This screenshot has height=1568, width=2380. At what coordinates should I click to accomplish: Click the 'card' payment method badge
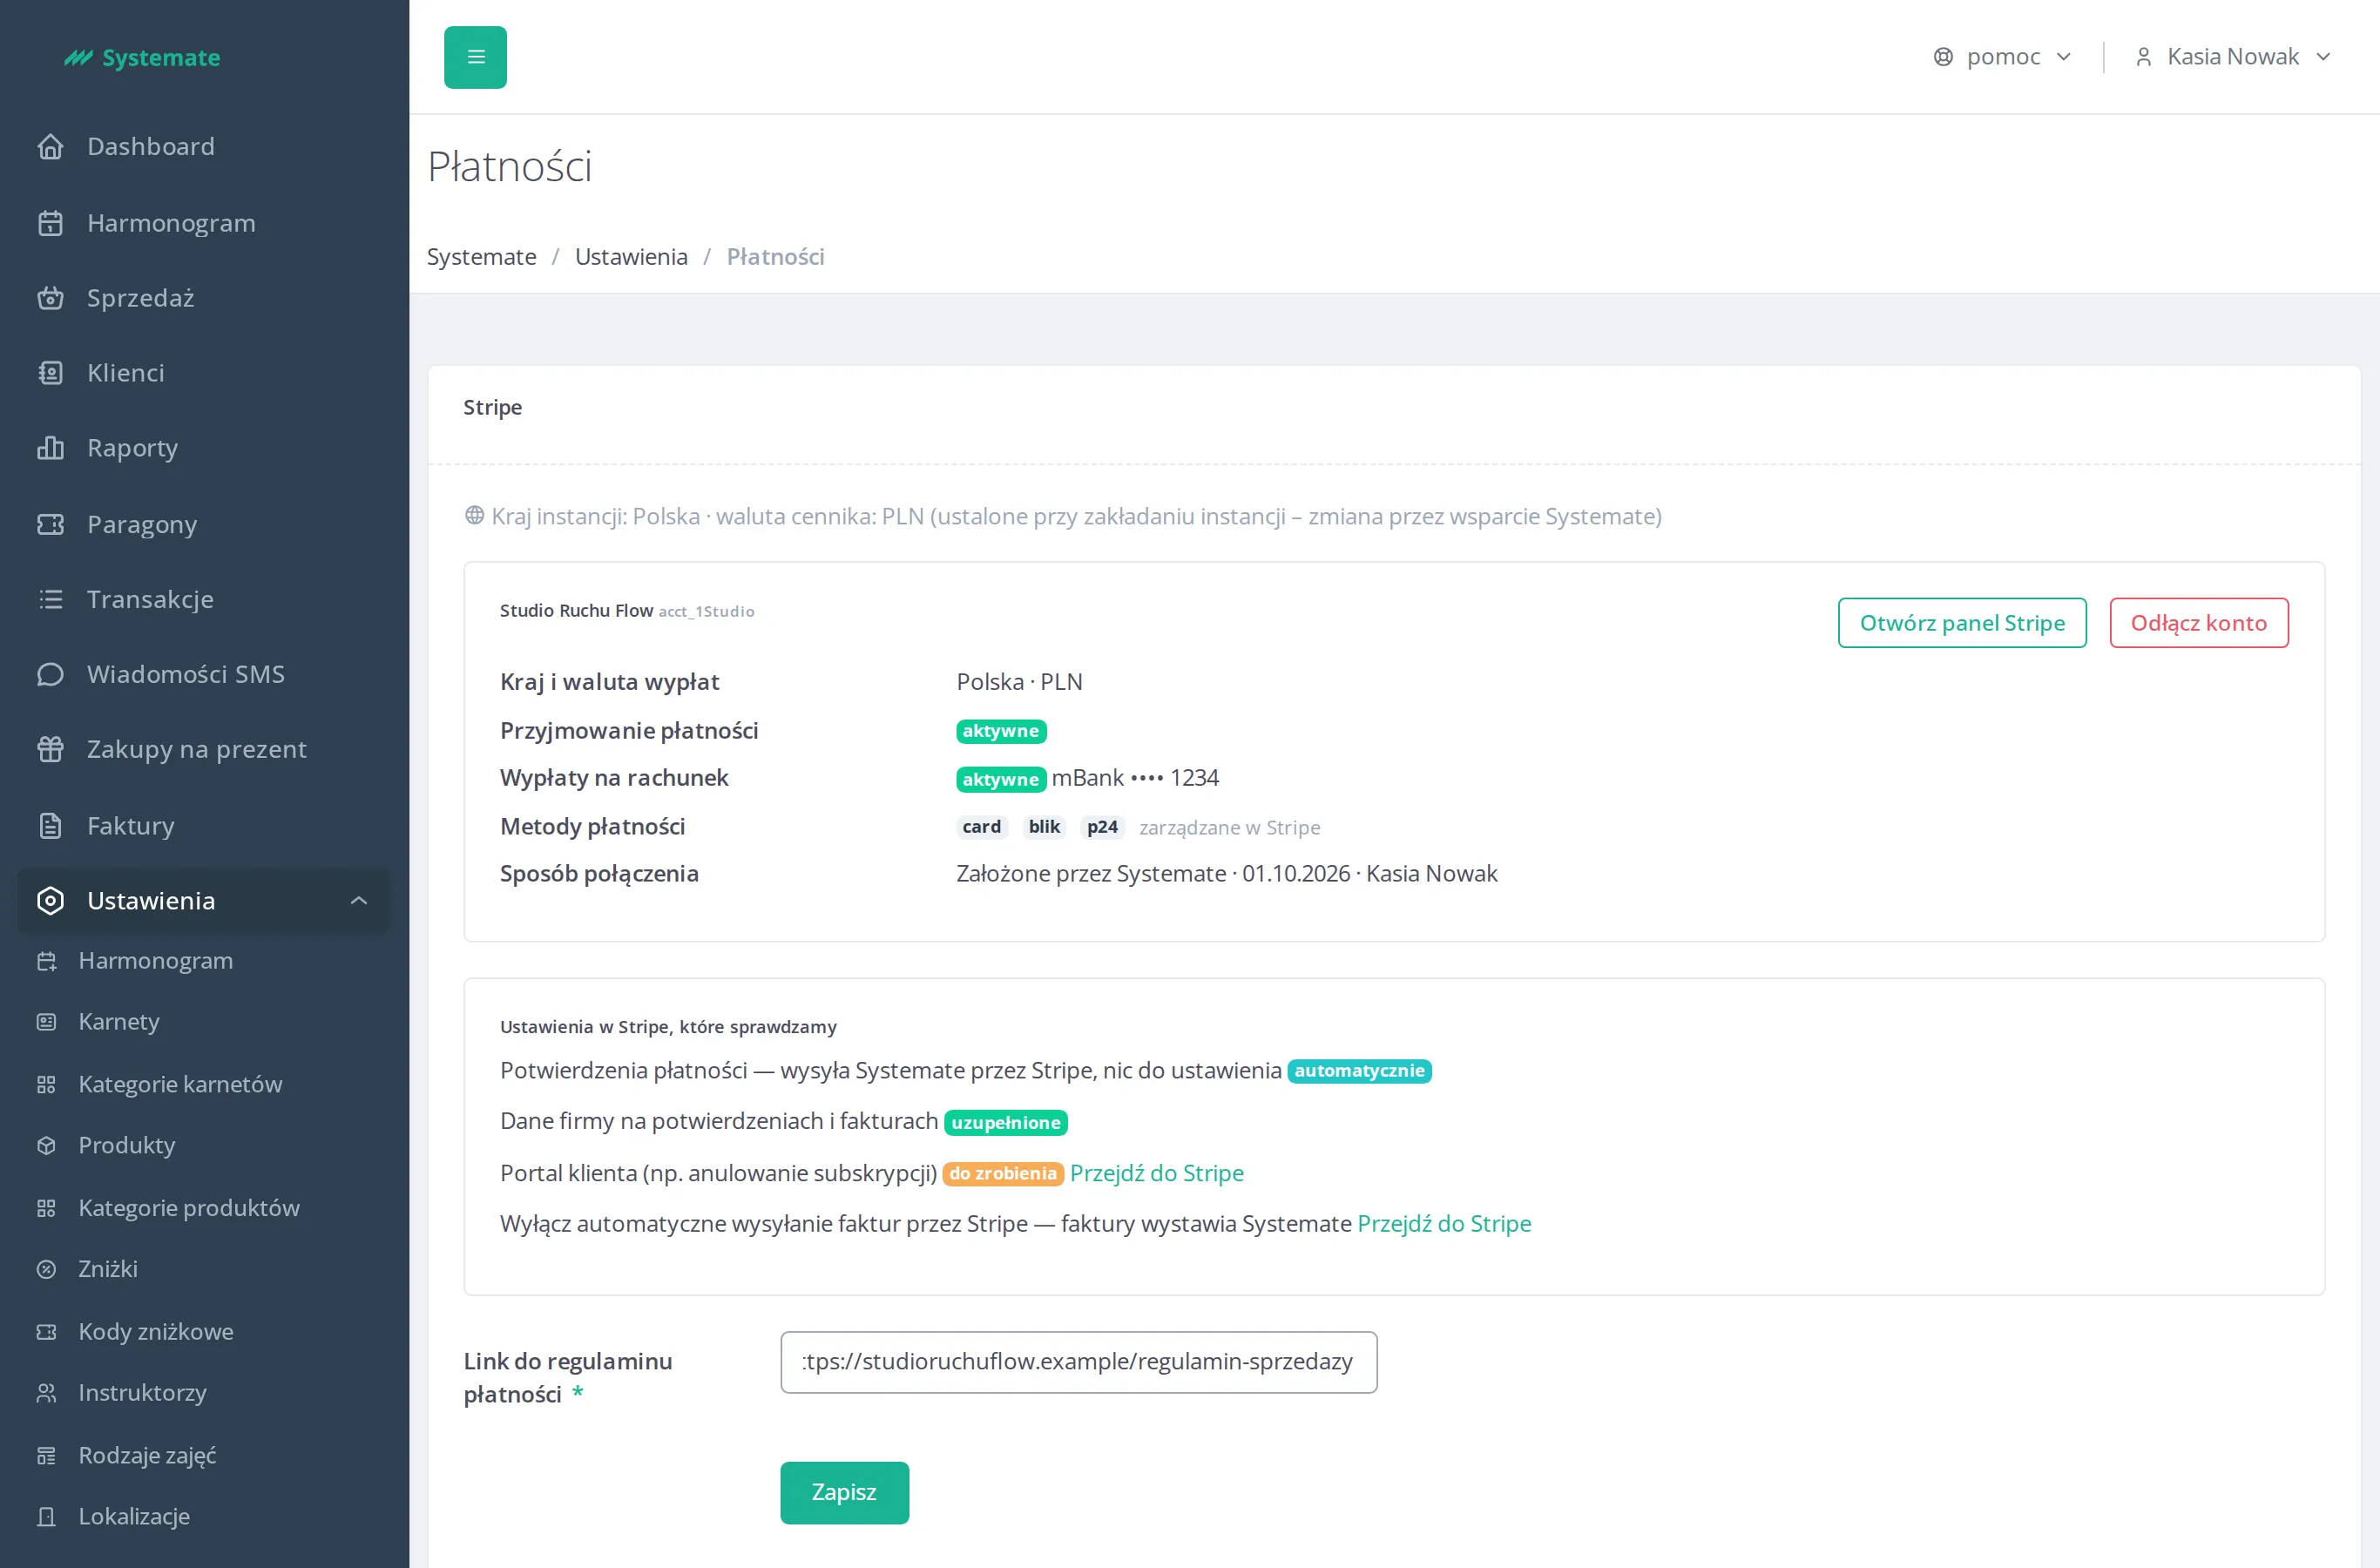[981, 827]
